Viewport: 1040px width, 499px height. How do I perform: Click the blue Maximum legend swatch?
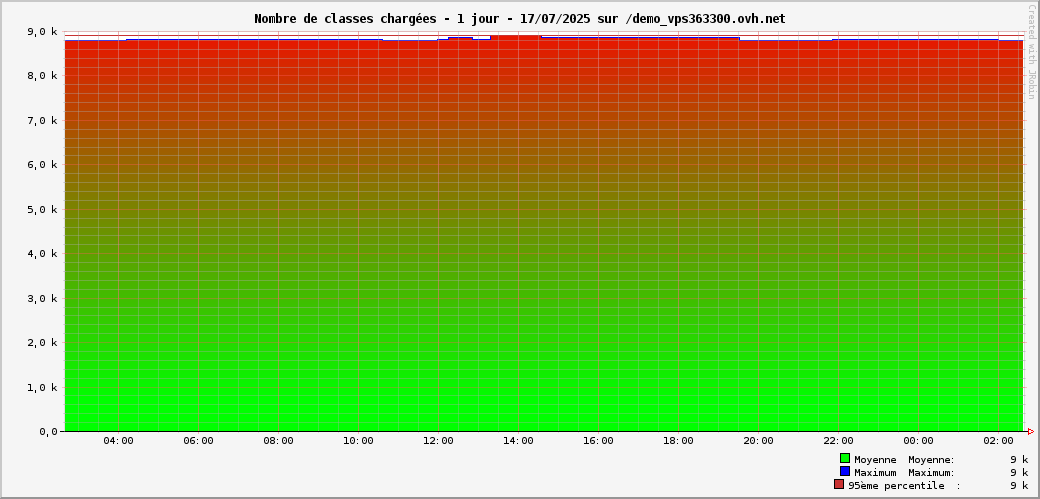click(x=845, y=471)
